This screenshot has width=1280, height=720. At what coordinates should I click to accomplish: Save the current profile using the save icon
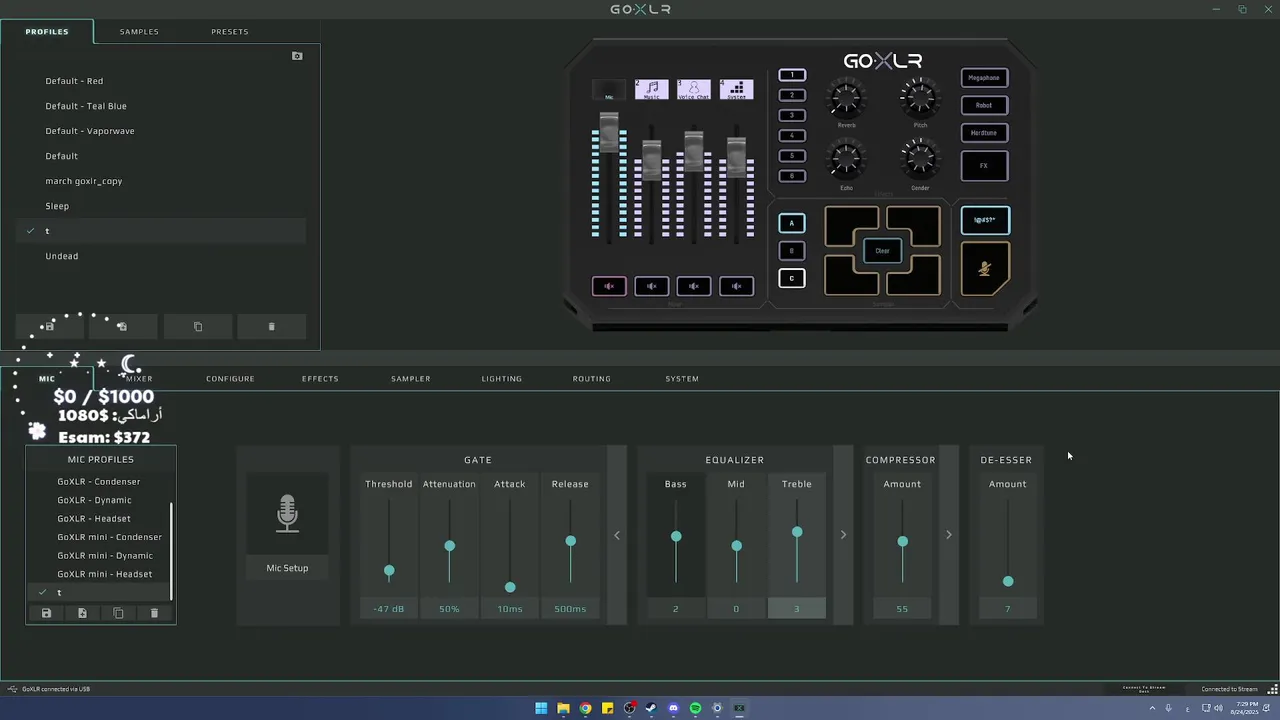coord(48,327)
